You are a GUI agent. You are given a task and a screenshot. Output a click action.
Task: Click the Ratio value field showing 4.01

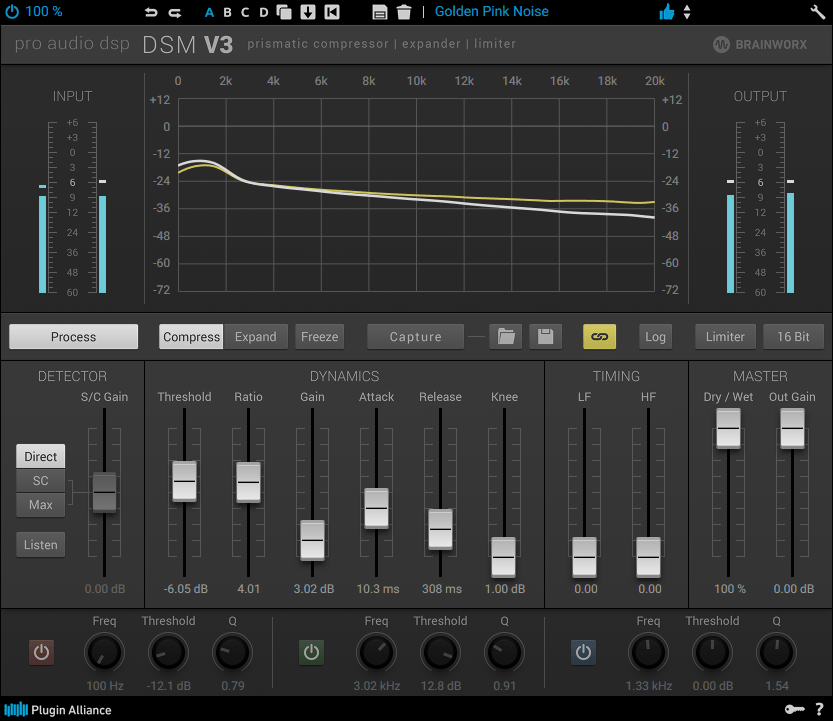[248, 589]
